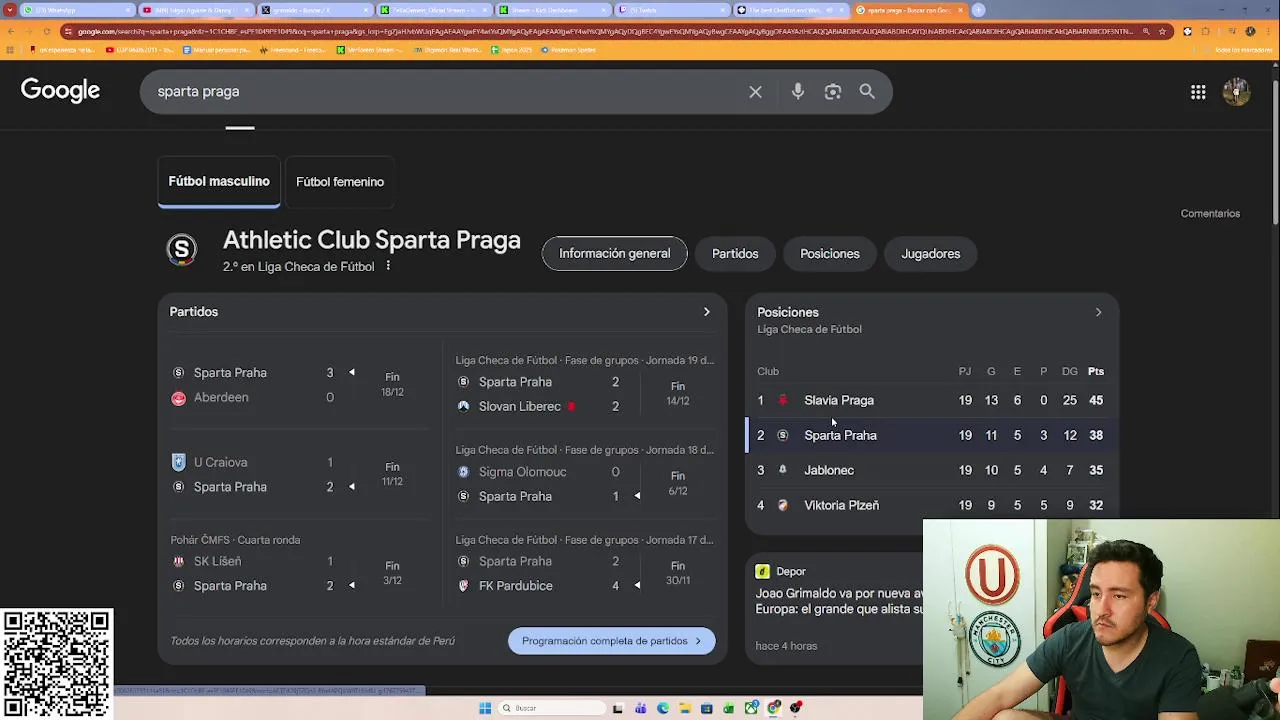Click the Sigma Olomouc team crest
This screenshot has height=720, width=1280.
click(x=463, y=472)
